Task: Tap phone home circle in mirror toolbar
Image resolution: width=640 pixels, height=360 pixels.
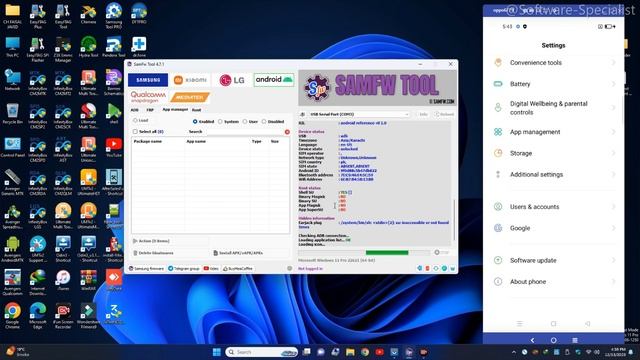Action: click(x=553, y=340)
